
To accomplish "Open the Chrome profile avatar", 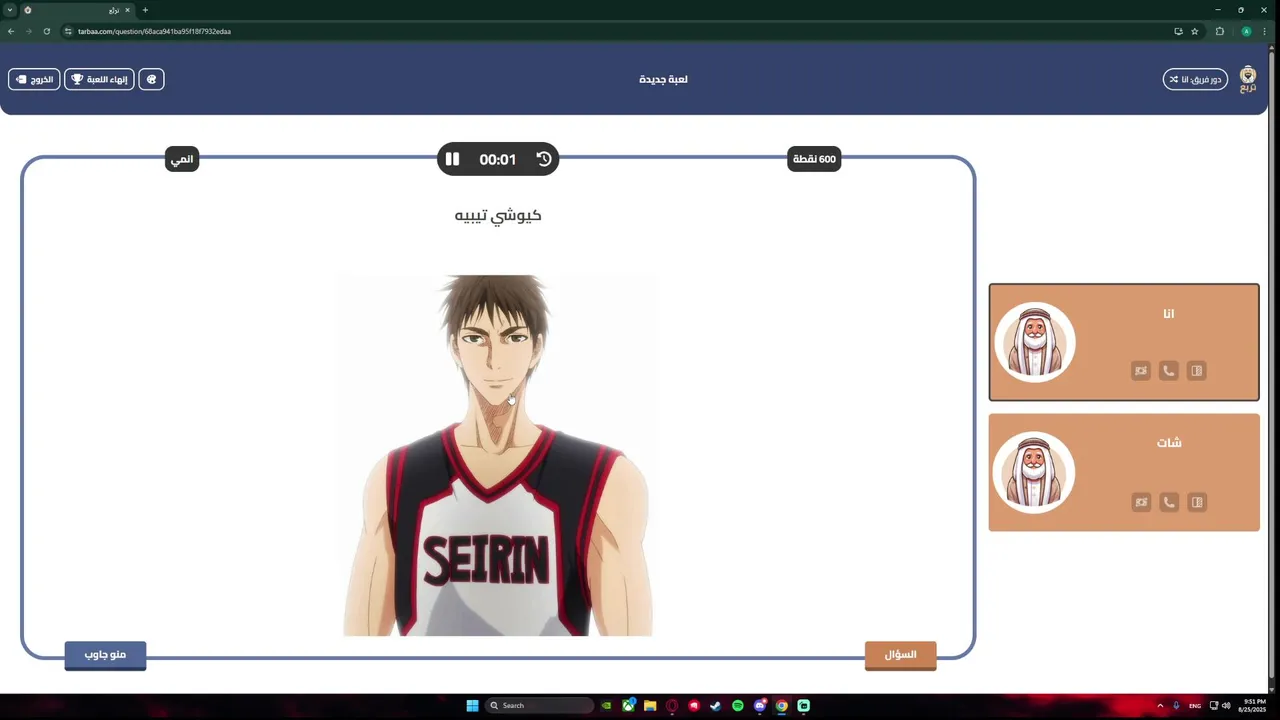I will point(1246,31).
